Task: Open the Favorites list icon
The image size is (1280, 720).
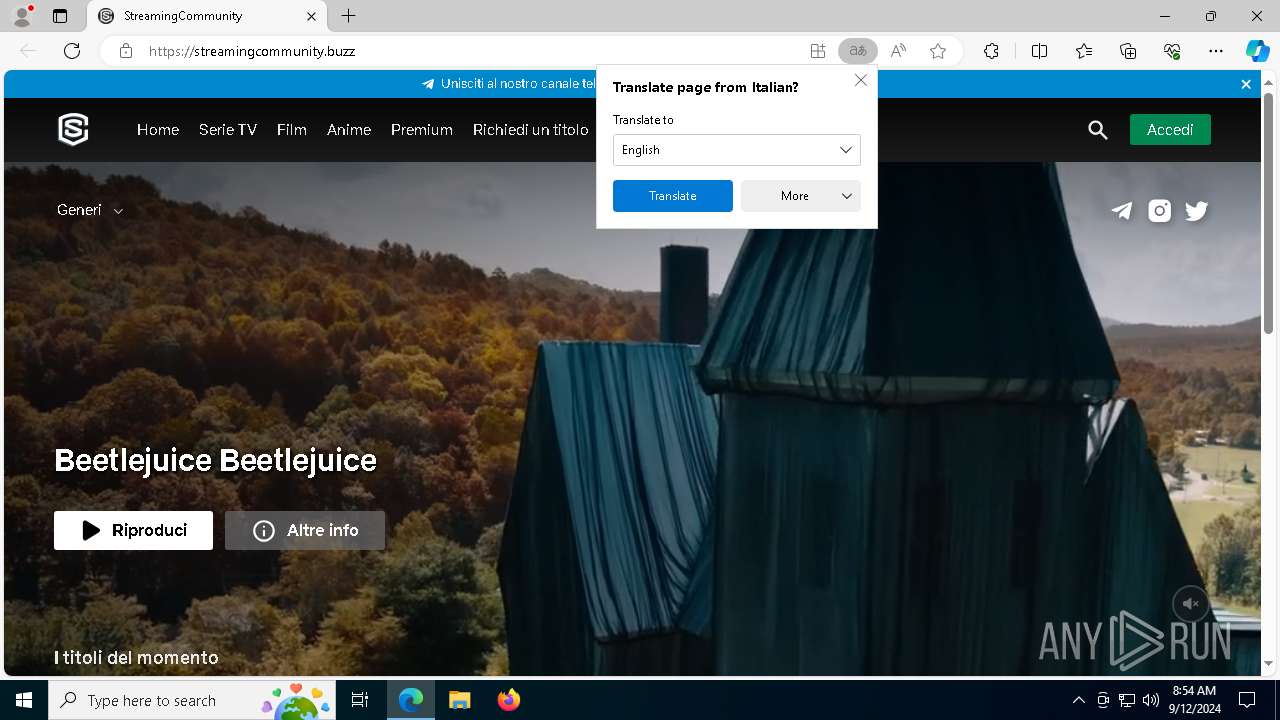Action: point(1084,51)
